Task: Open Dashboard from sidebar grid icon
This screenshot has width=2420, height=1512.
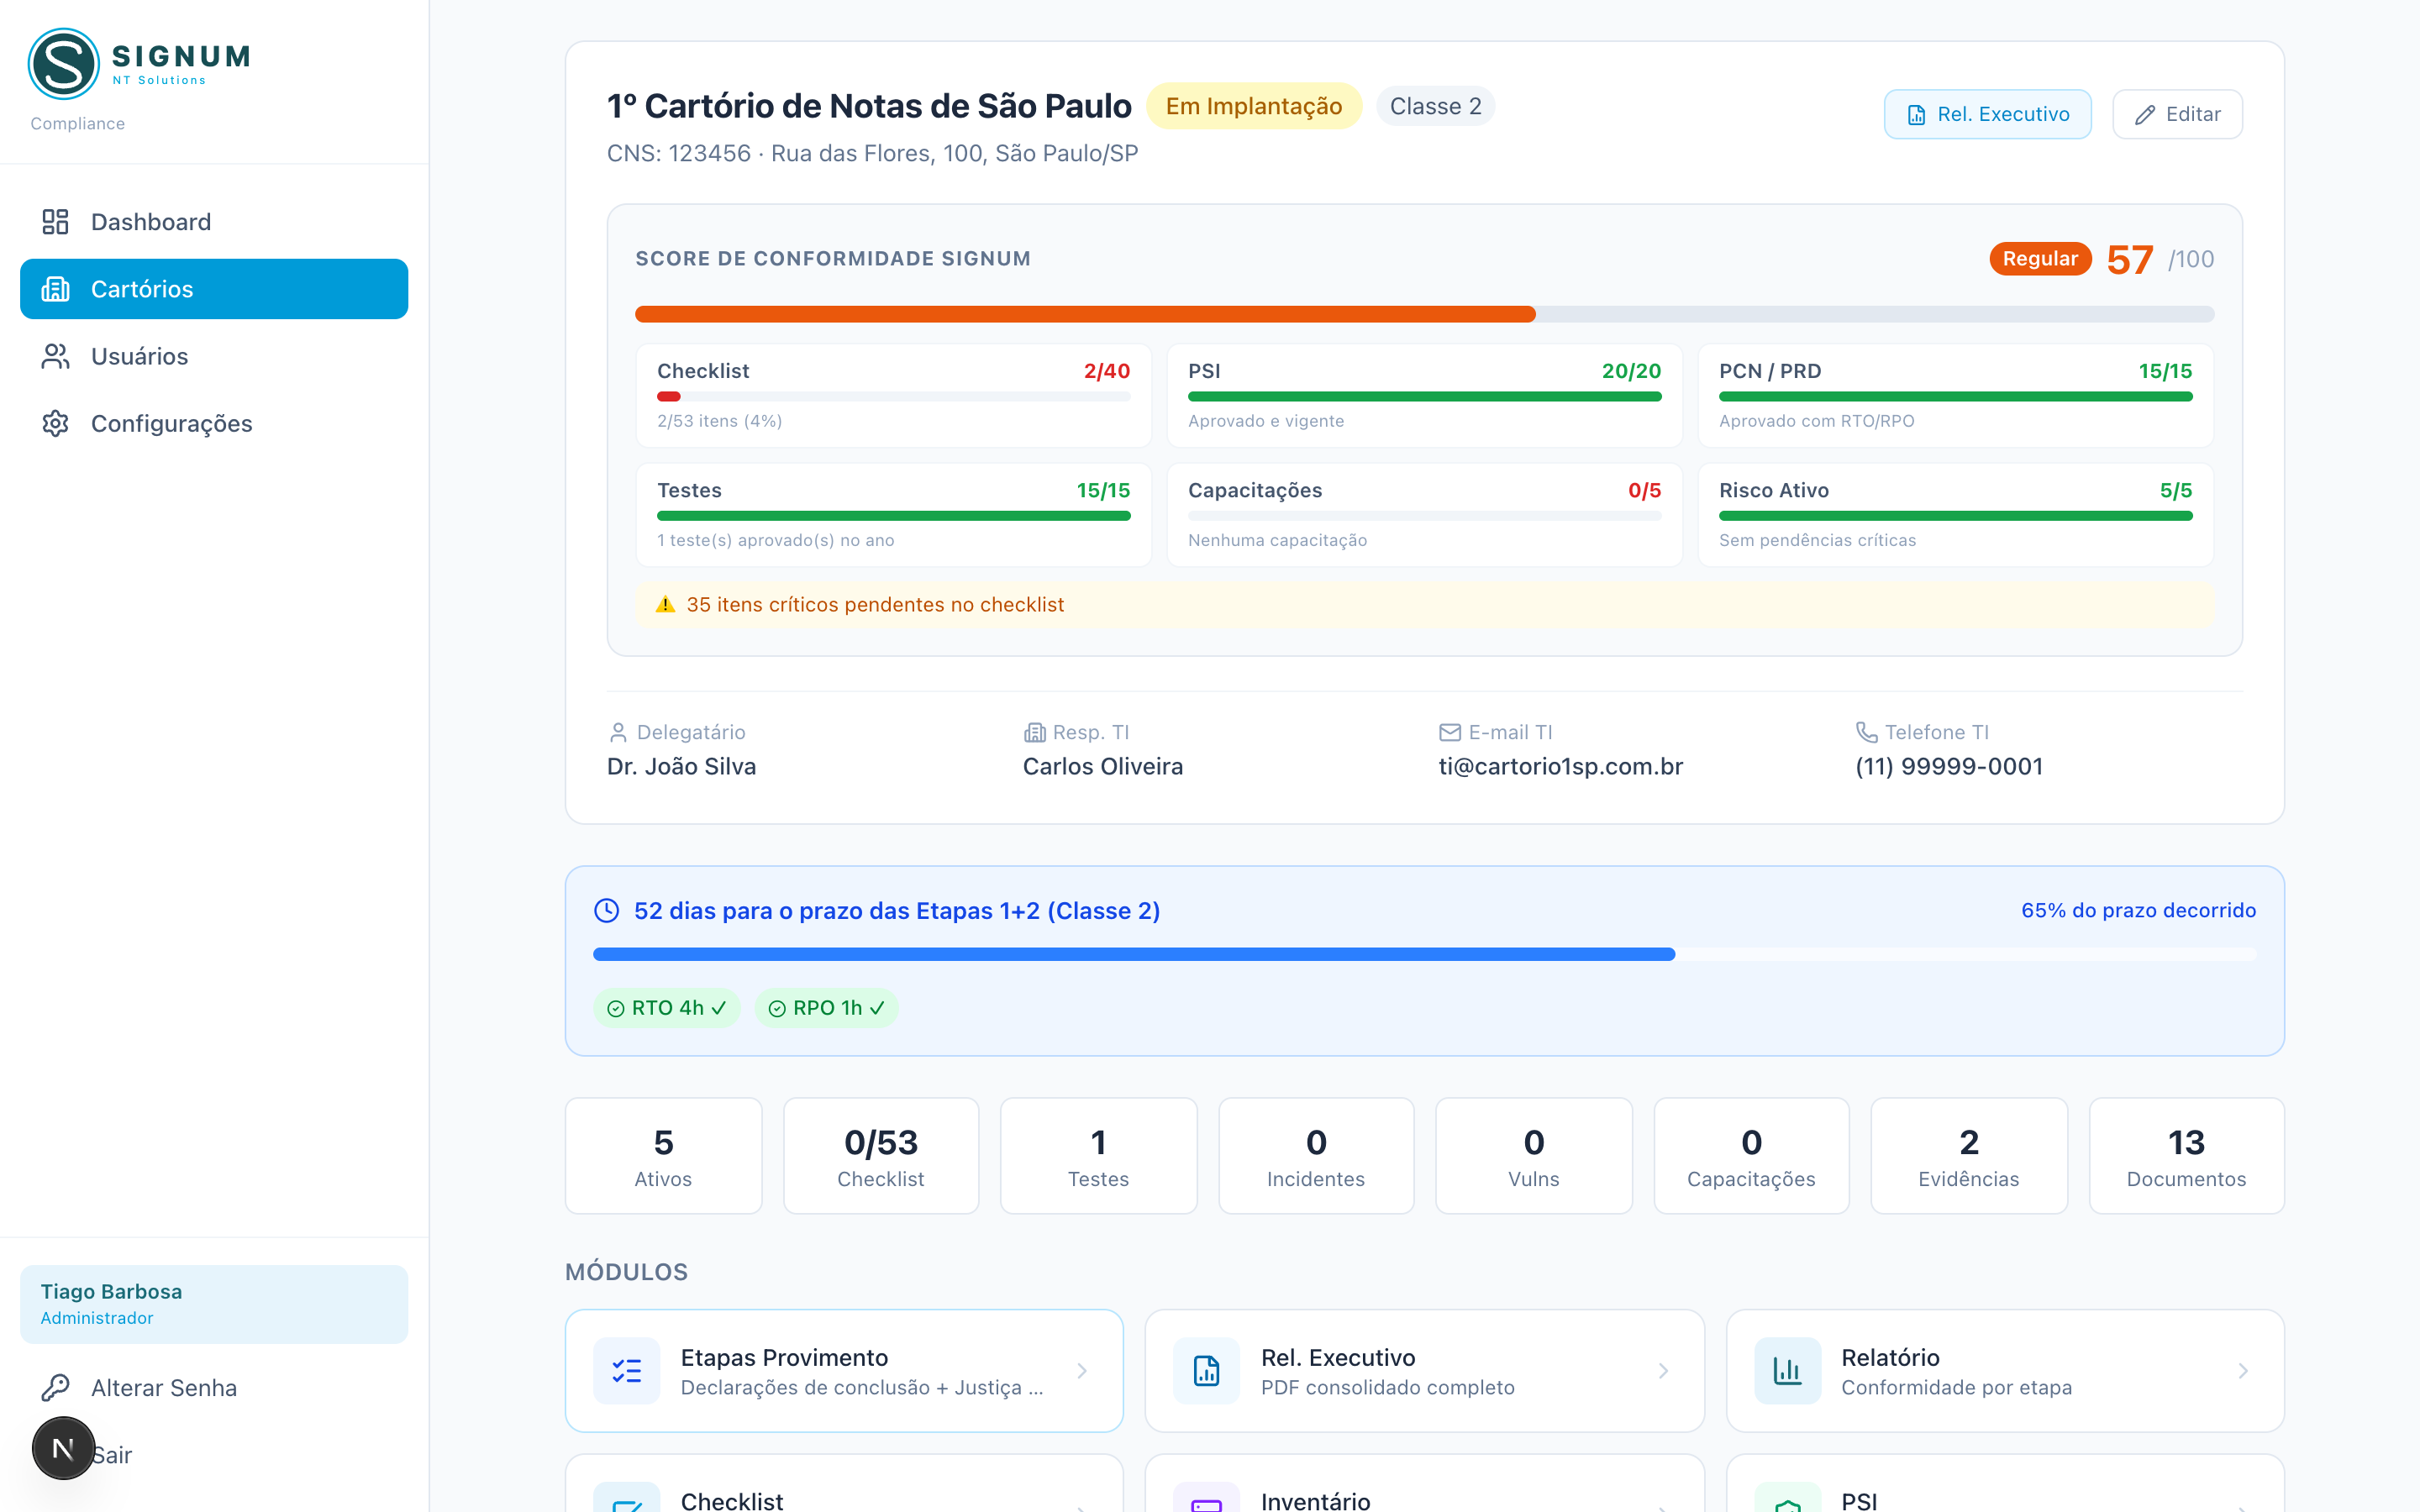Action: tap(55, 222)
